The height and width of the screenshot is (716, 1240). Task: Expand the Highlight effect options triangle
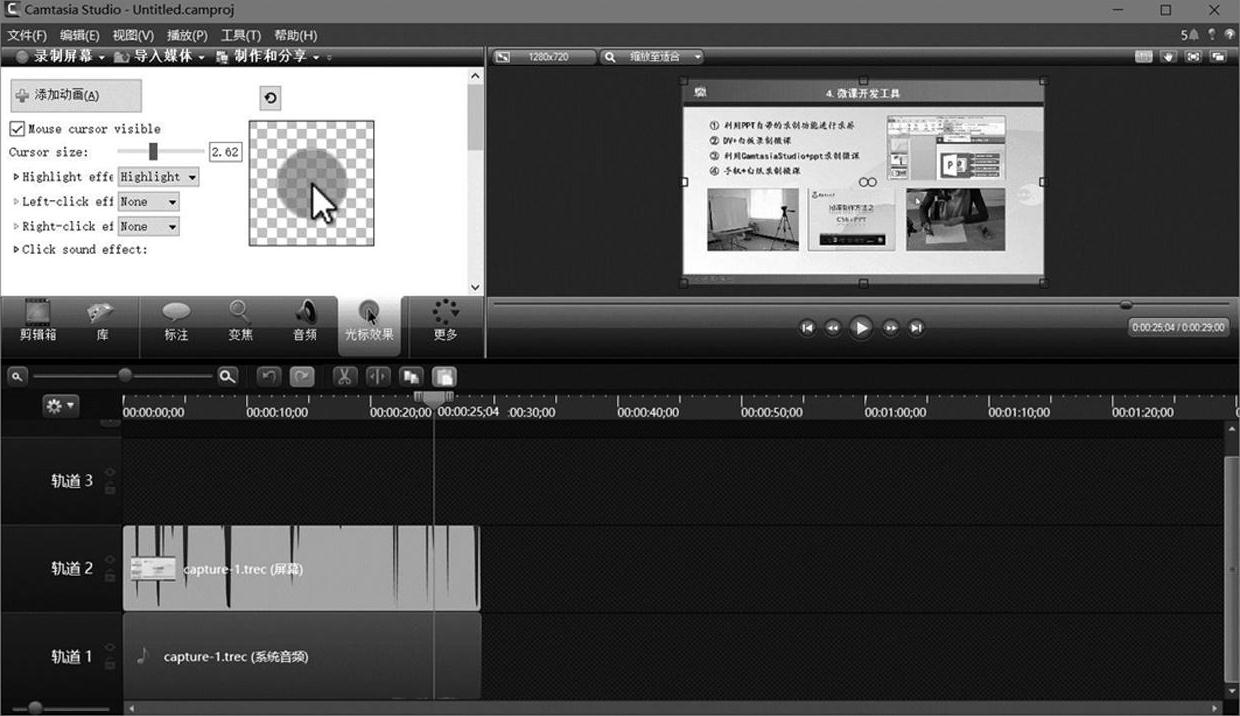tap(16, 177)
